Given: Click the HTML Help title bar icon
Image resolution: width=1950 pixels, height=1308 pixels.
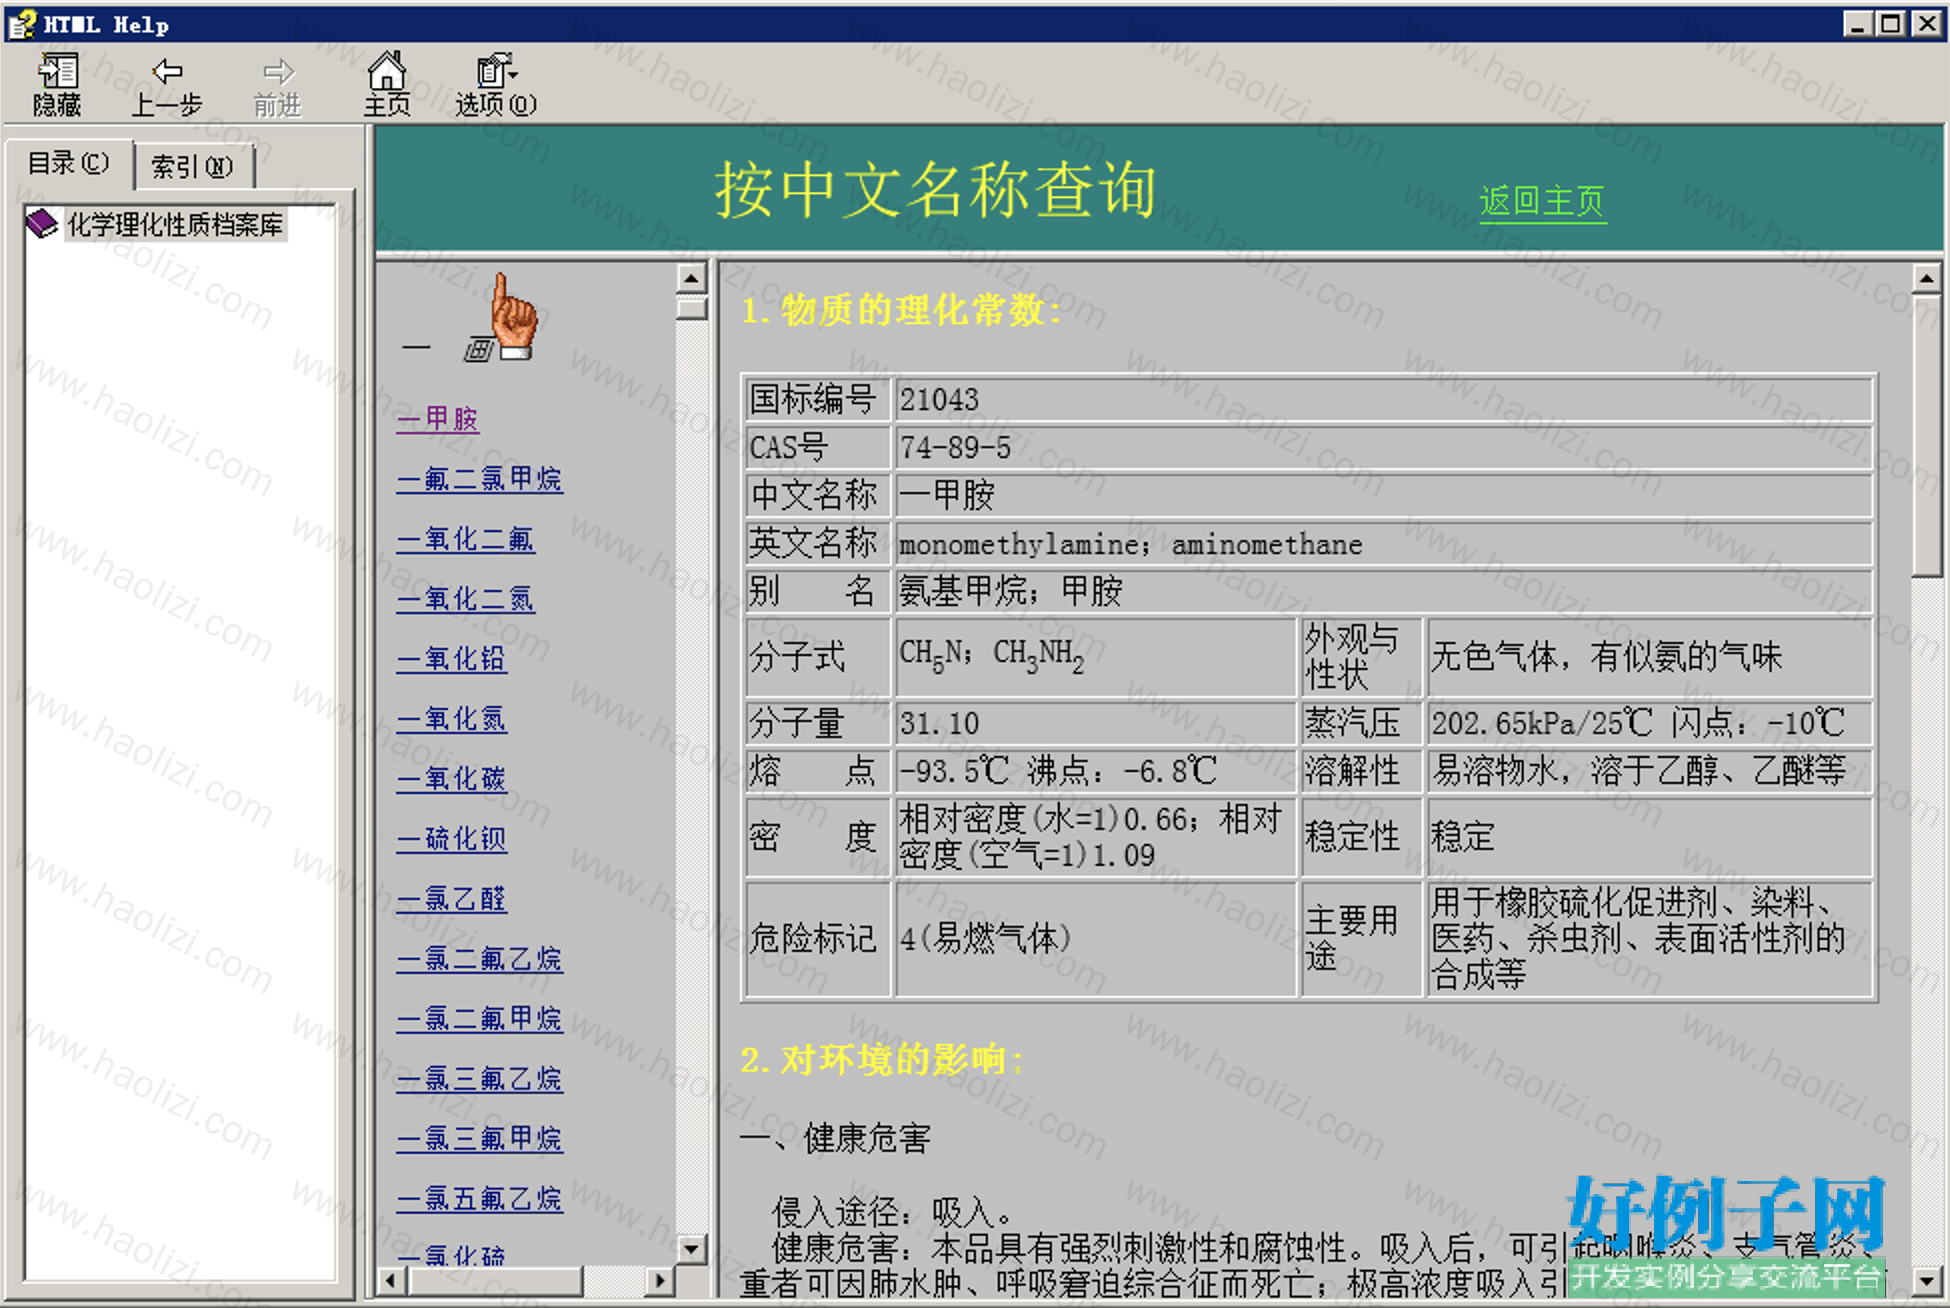Looking at the screenshot, I should coord(22,23).
